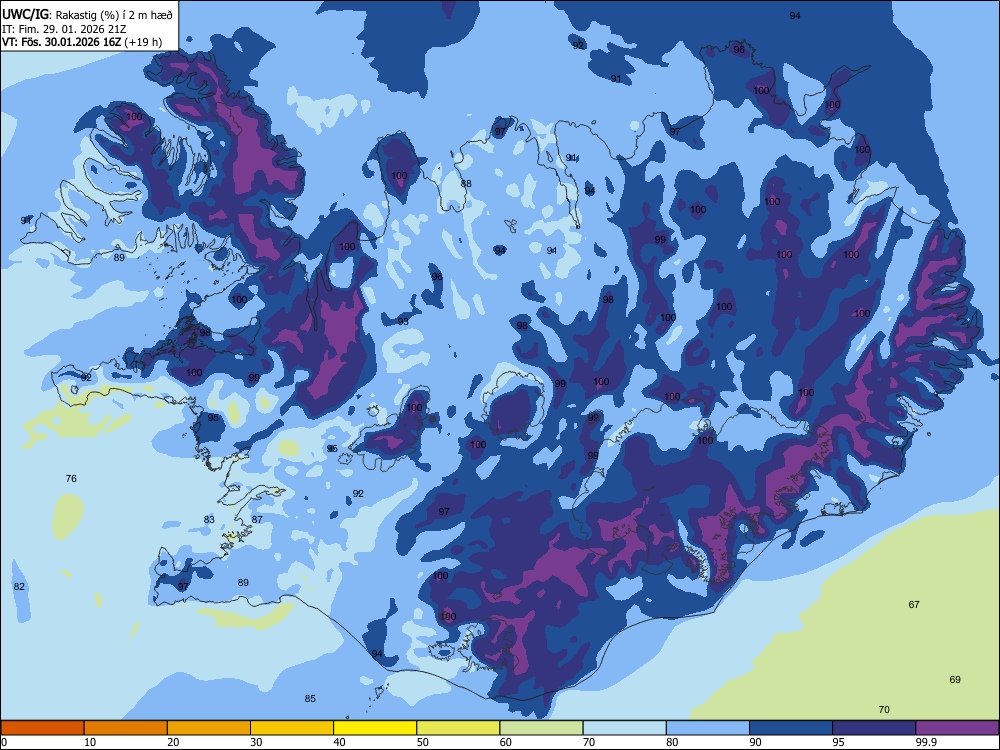Select the 30–40 amber legend band
The image size is (1000, 750).
pyautogui.click(x=292, y=728)
